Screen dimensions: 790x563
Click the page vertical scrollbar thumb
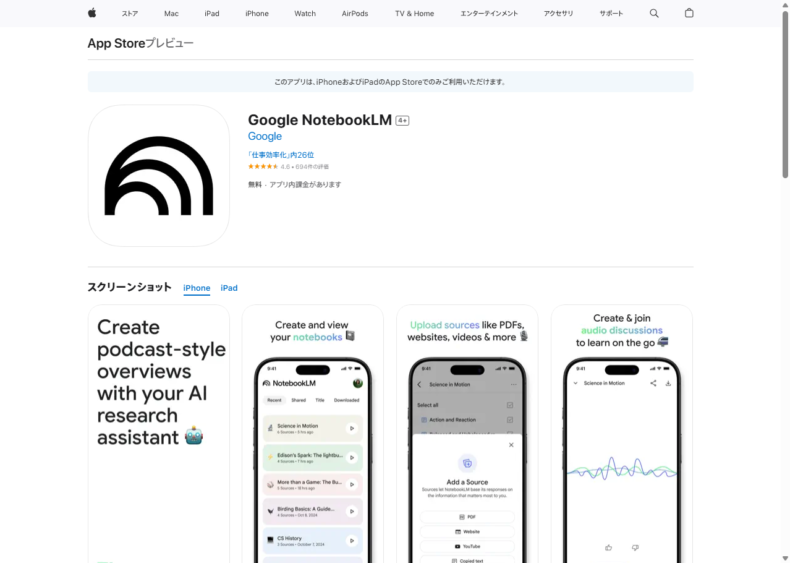tap(785, 94)
